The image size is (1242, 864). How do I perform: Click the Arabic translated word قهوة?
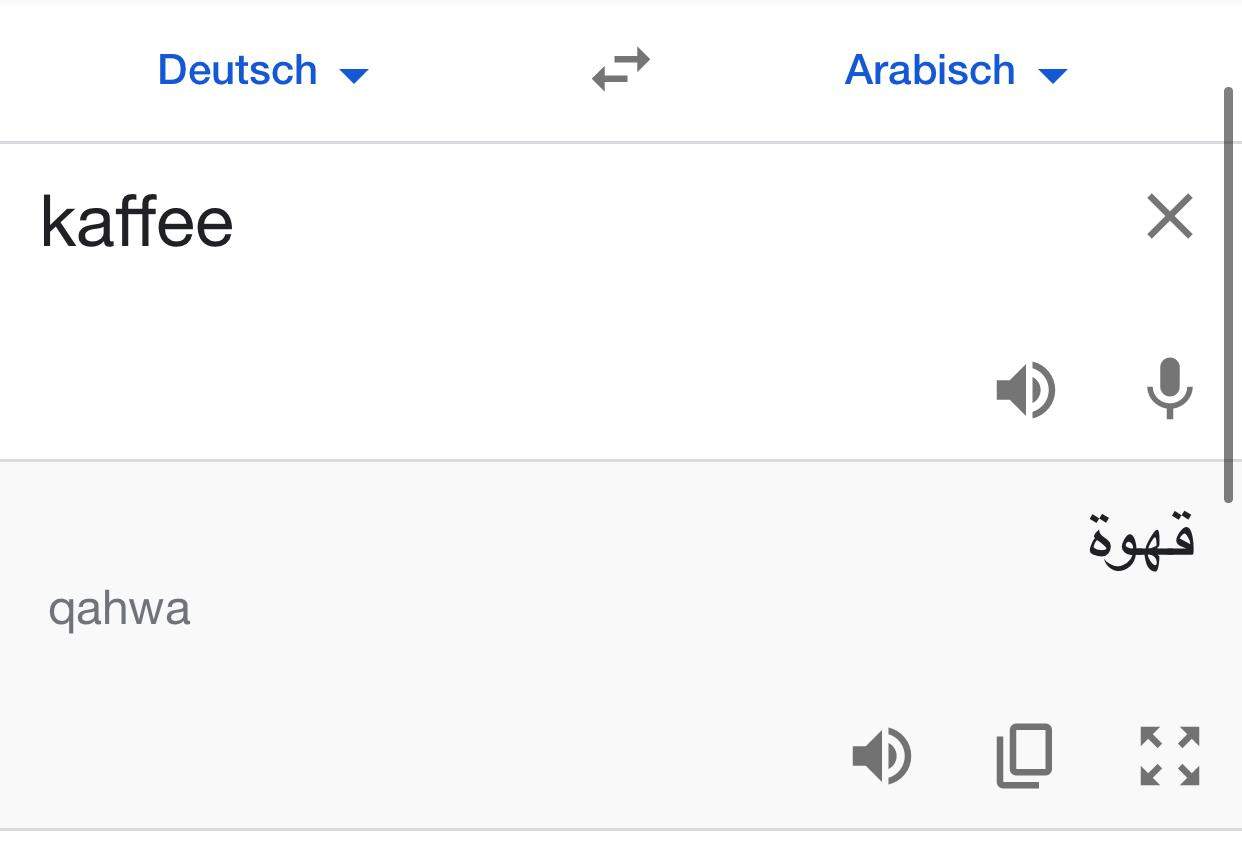pos(1141,538)
